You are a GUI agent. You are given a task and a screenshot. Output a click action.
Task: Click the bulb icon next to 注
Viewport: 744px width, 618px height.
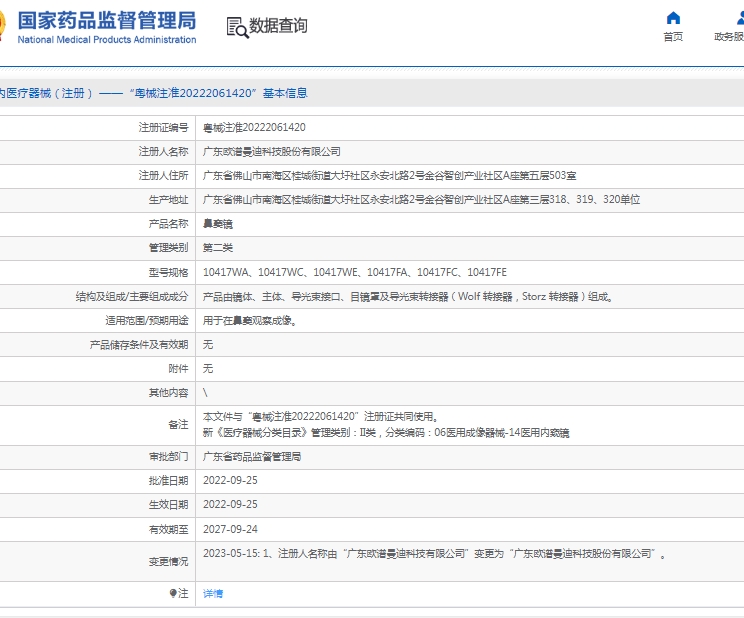coord(173,593)
